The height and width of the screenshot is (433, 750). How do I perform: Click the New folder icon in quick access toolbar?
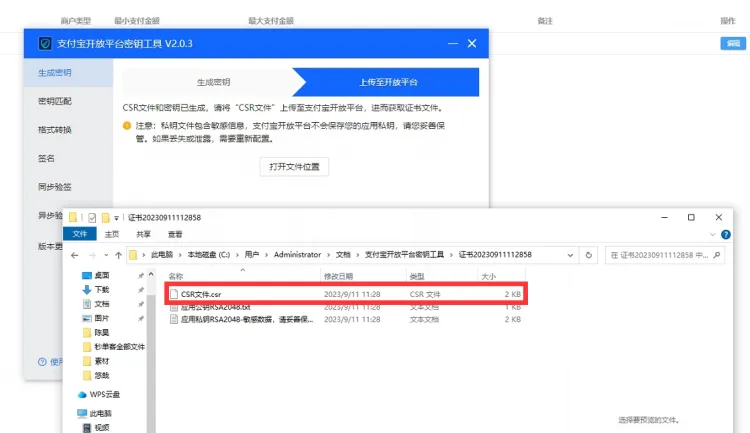tap(105, 218)
